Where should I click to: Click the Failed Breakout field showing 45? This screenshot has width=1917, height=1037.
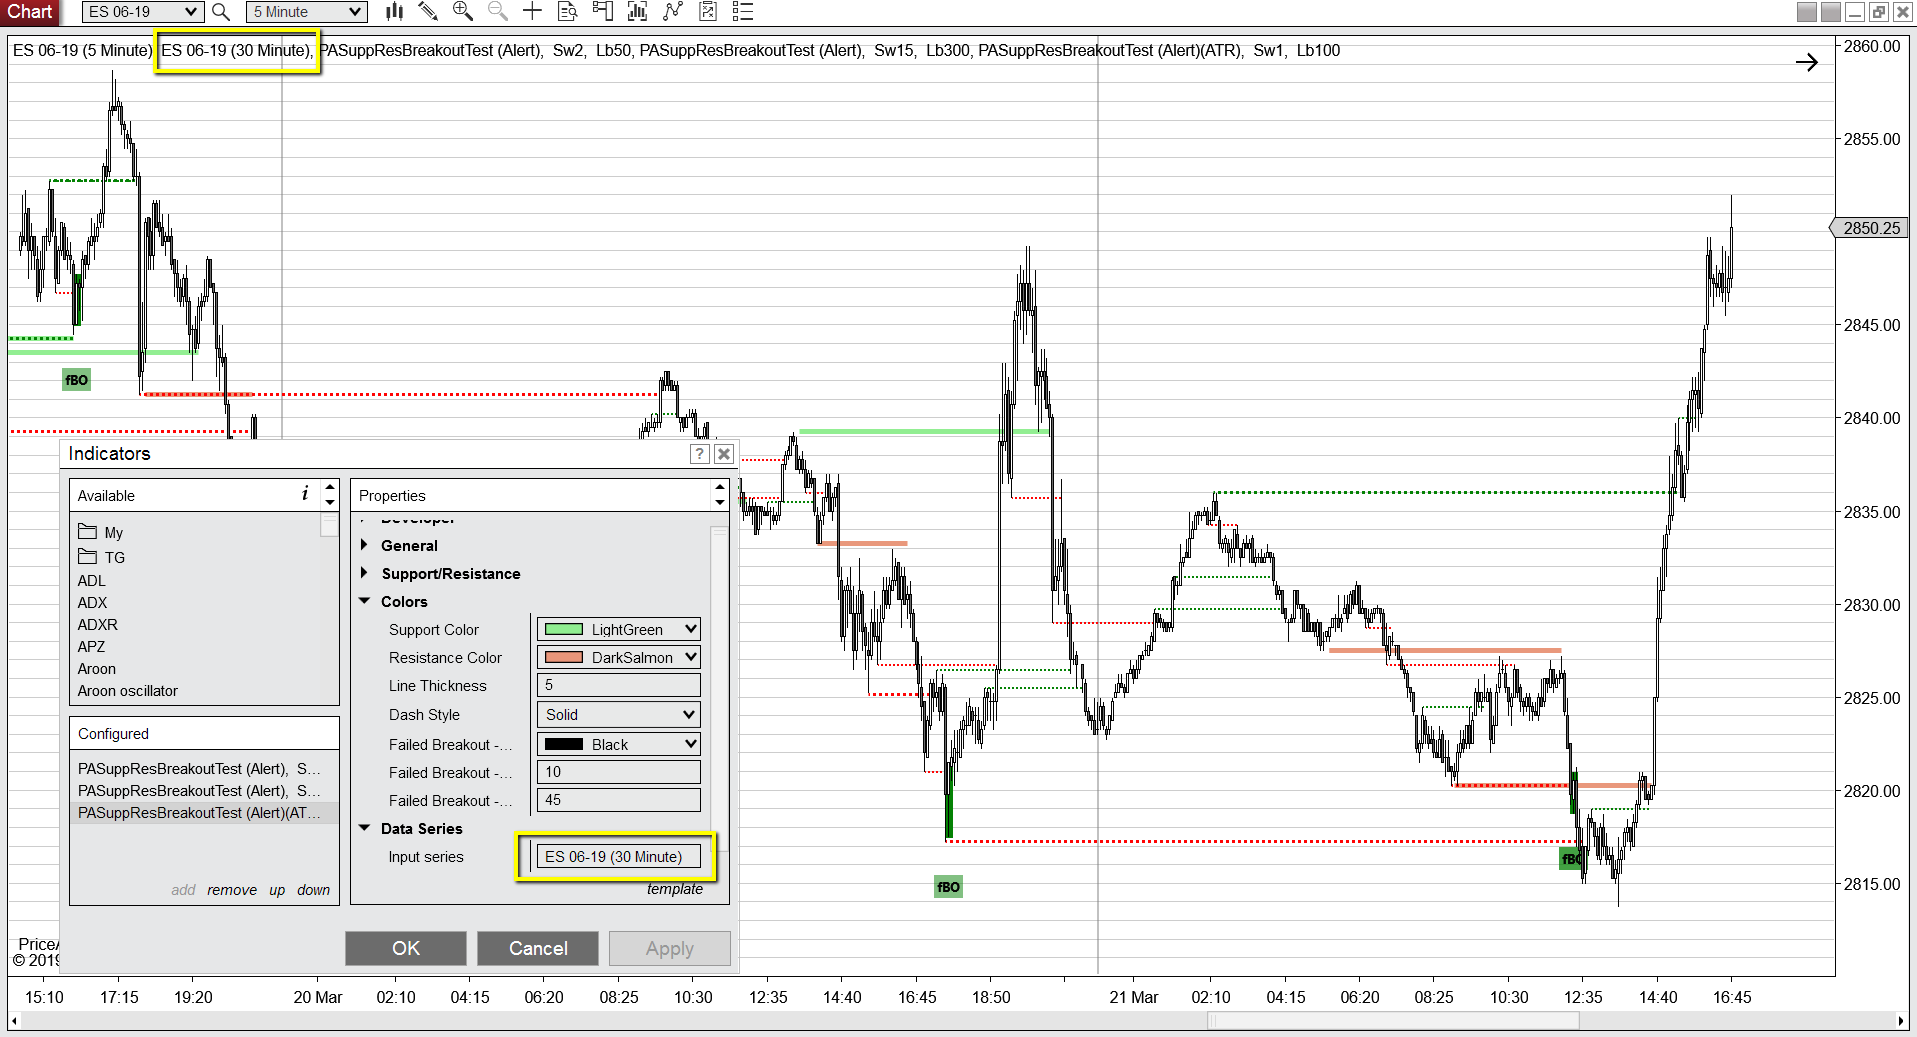coord(619,800)
